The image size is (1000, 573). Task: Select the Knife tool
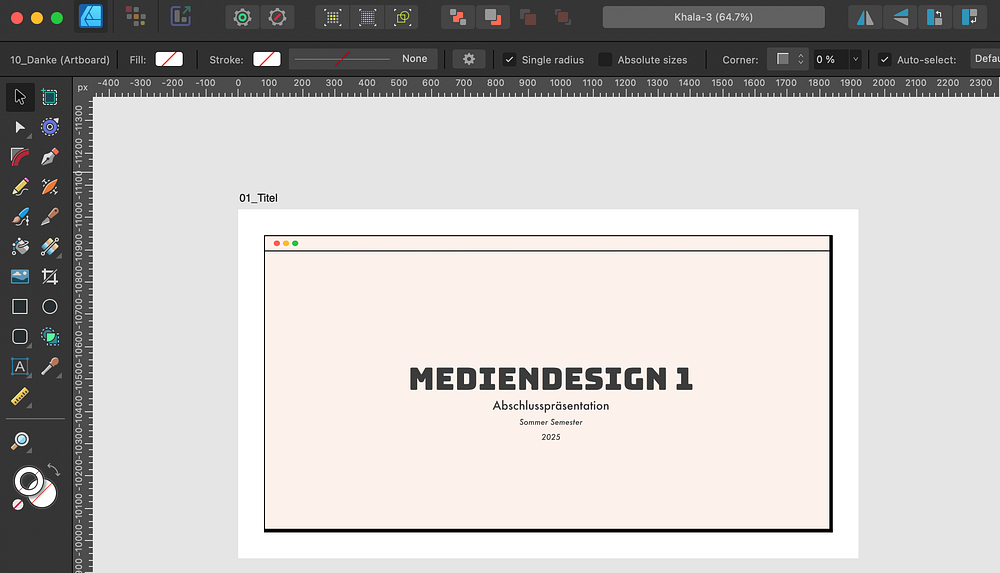(x=50, y=217)
